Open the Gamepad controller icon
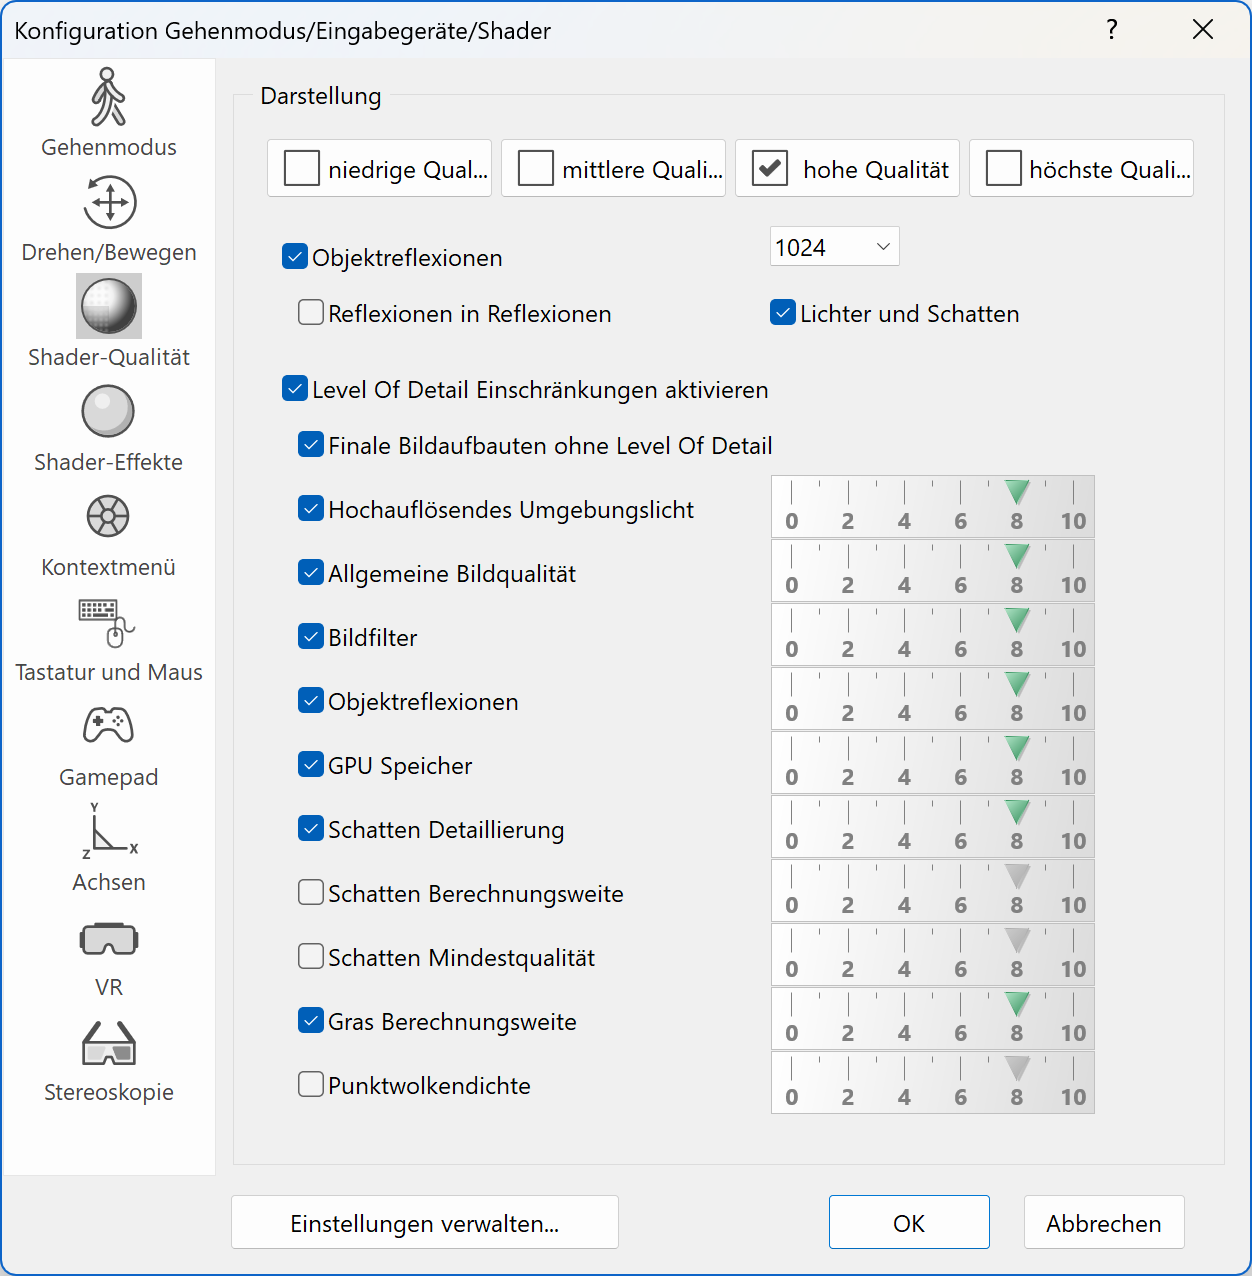1252x1276 pixels. pos(108,726)
